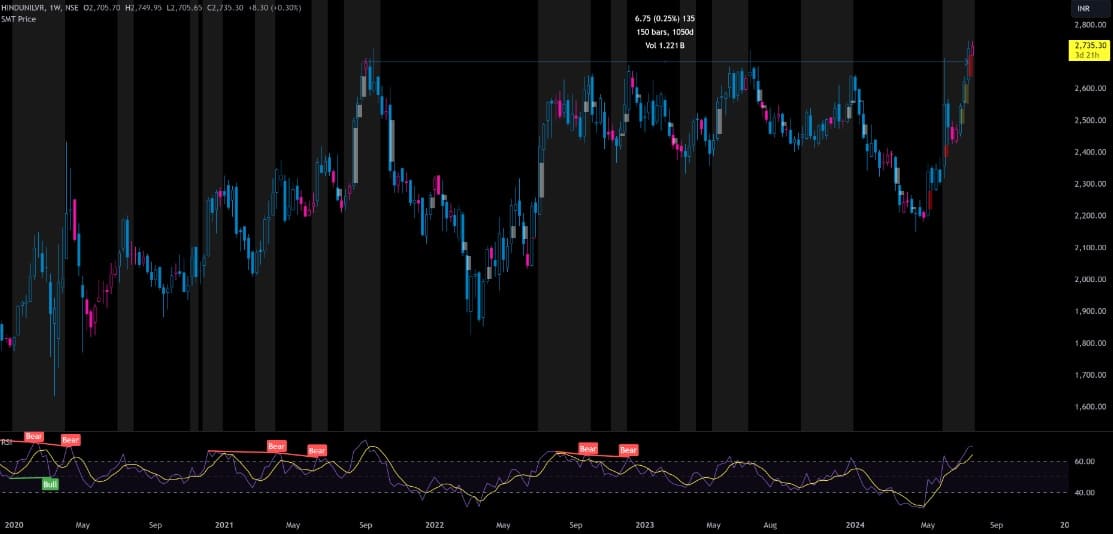Open the INR currency selector
This screenshot has width=1113, height=534.
tap(1082, 8)
